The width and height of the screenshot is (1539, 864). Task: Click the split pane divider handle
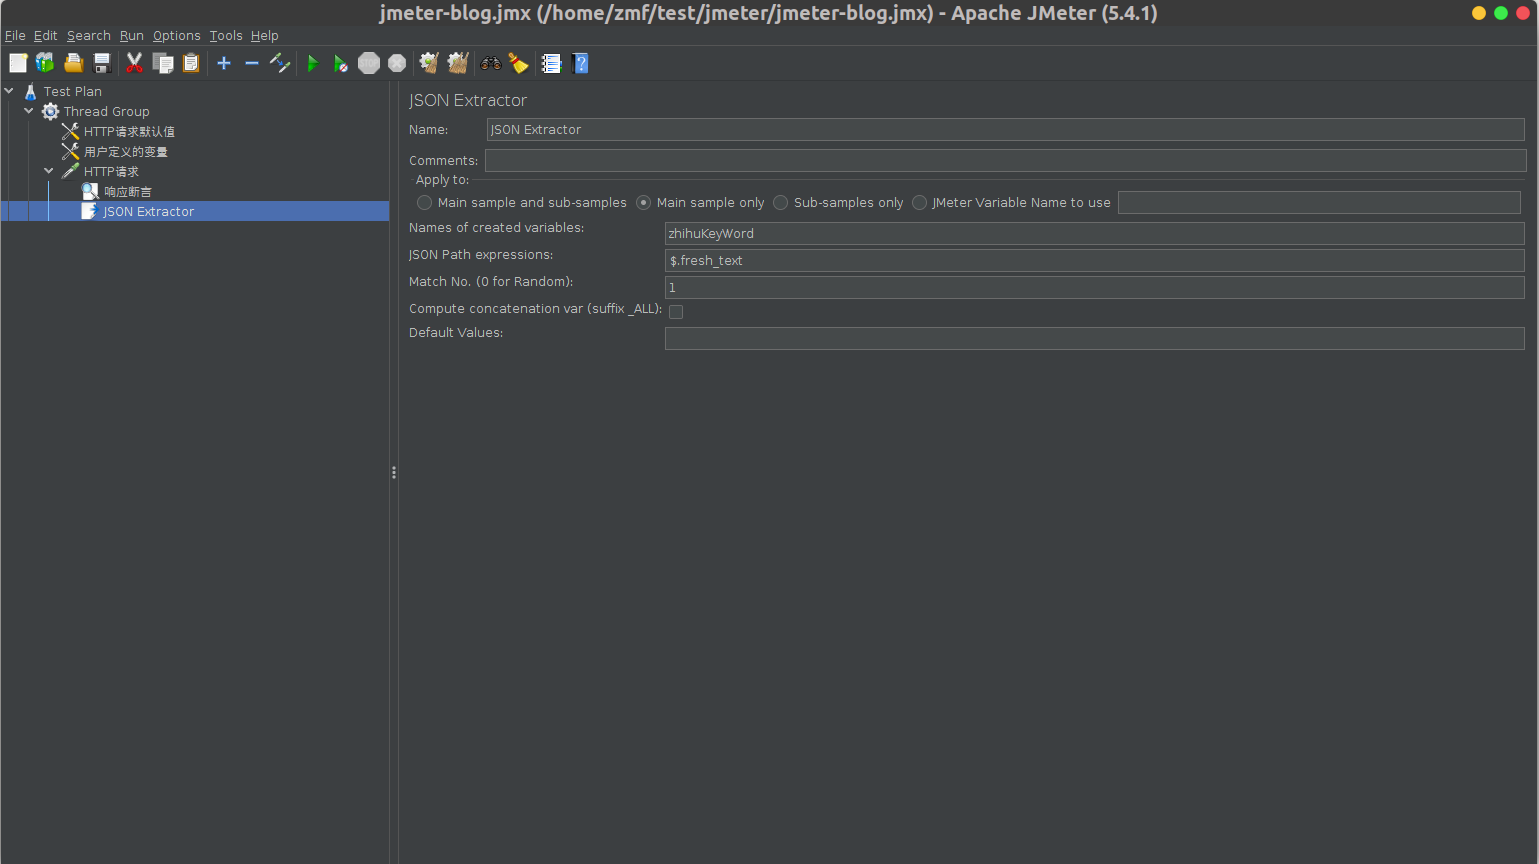coord(394,472)
